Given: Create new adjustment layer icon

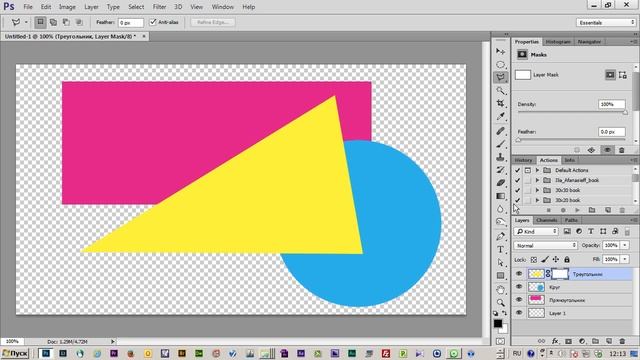Looking at the screenshot, I should (x=582, y=341).
